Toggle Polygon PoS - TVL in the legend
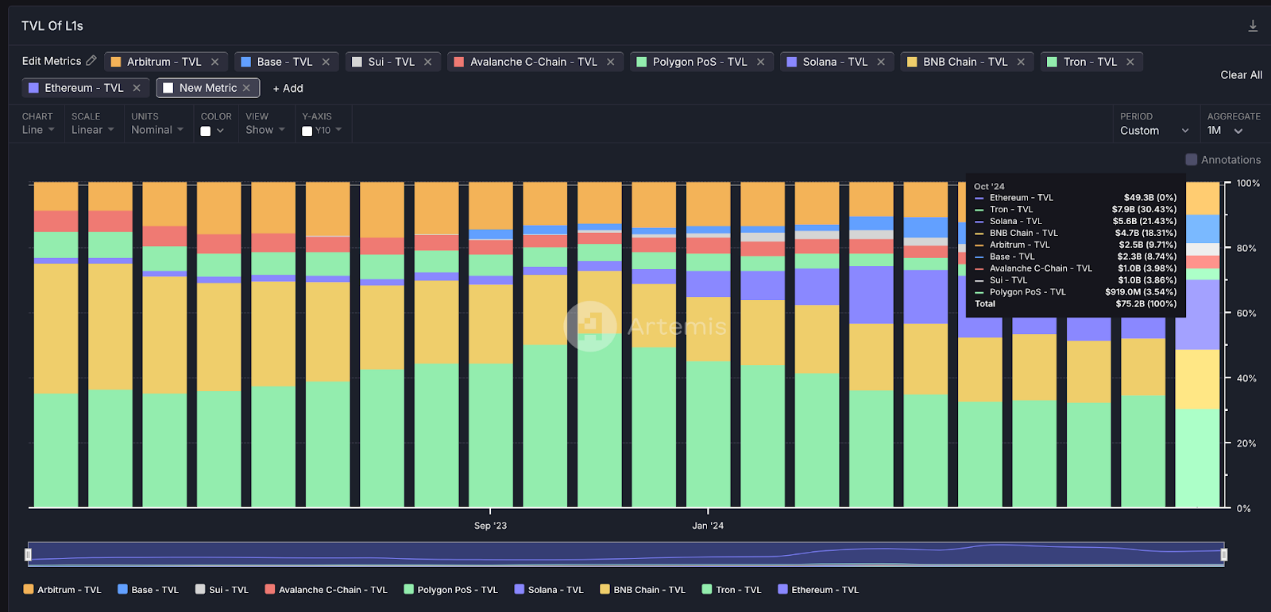The height and width of the screenshot is (612, 1271). 451,589
